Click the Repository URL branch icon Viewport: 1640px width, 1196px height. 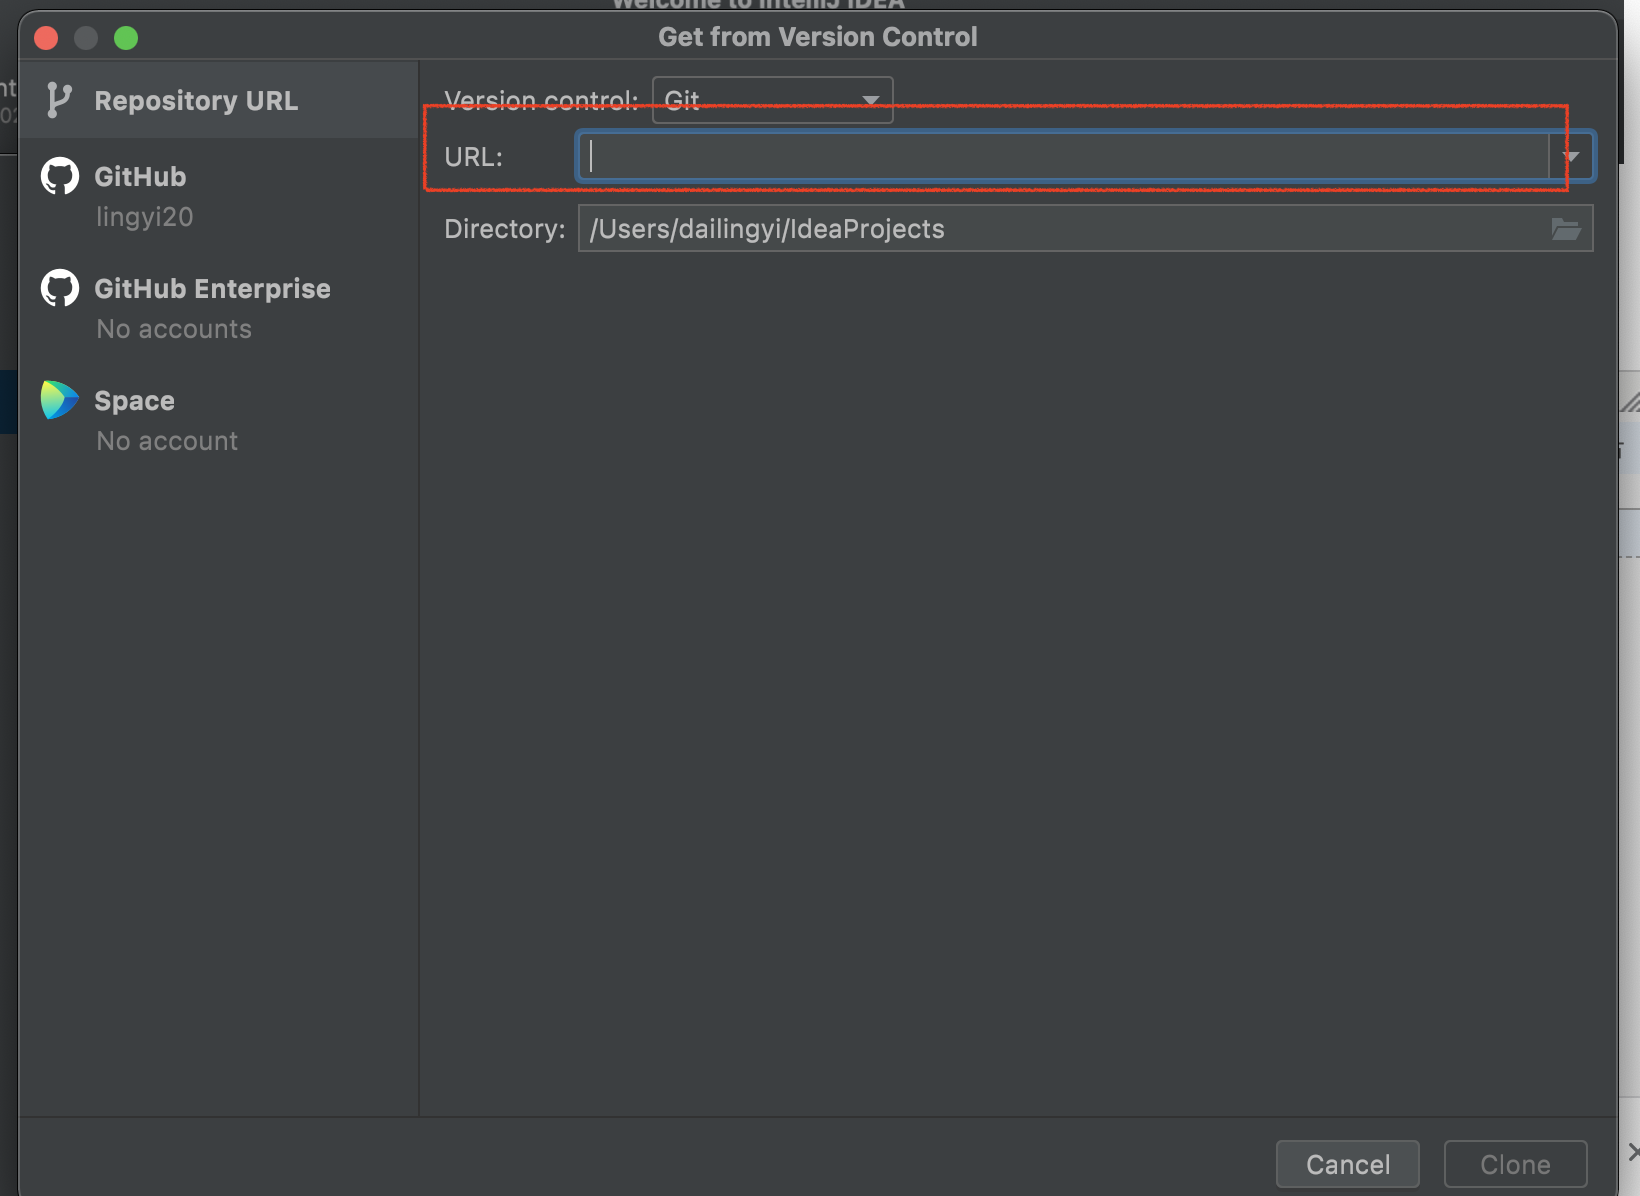coord(59,100)
